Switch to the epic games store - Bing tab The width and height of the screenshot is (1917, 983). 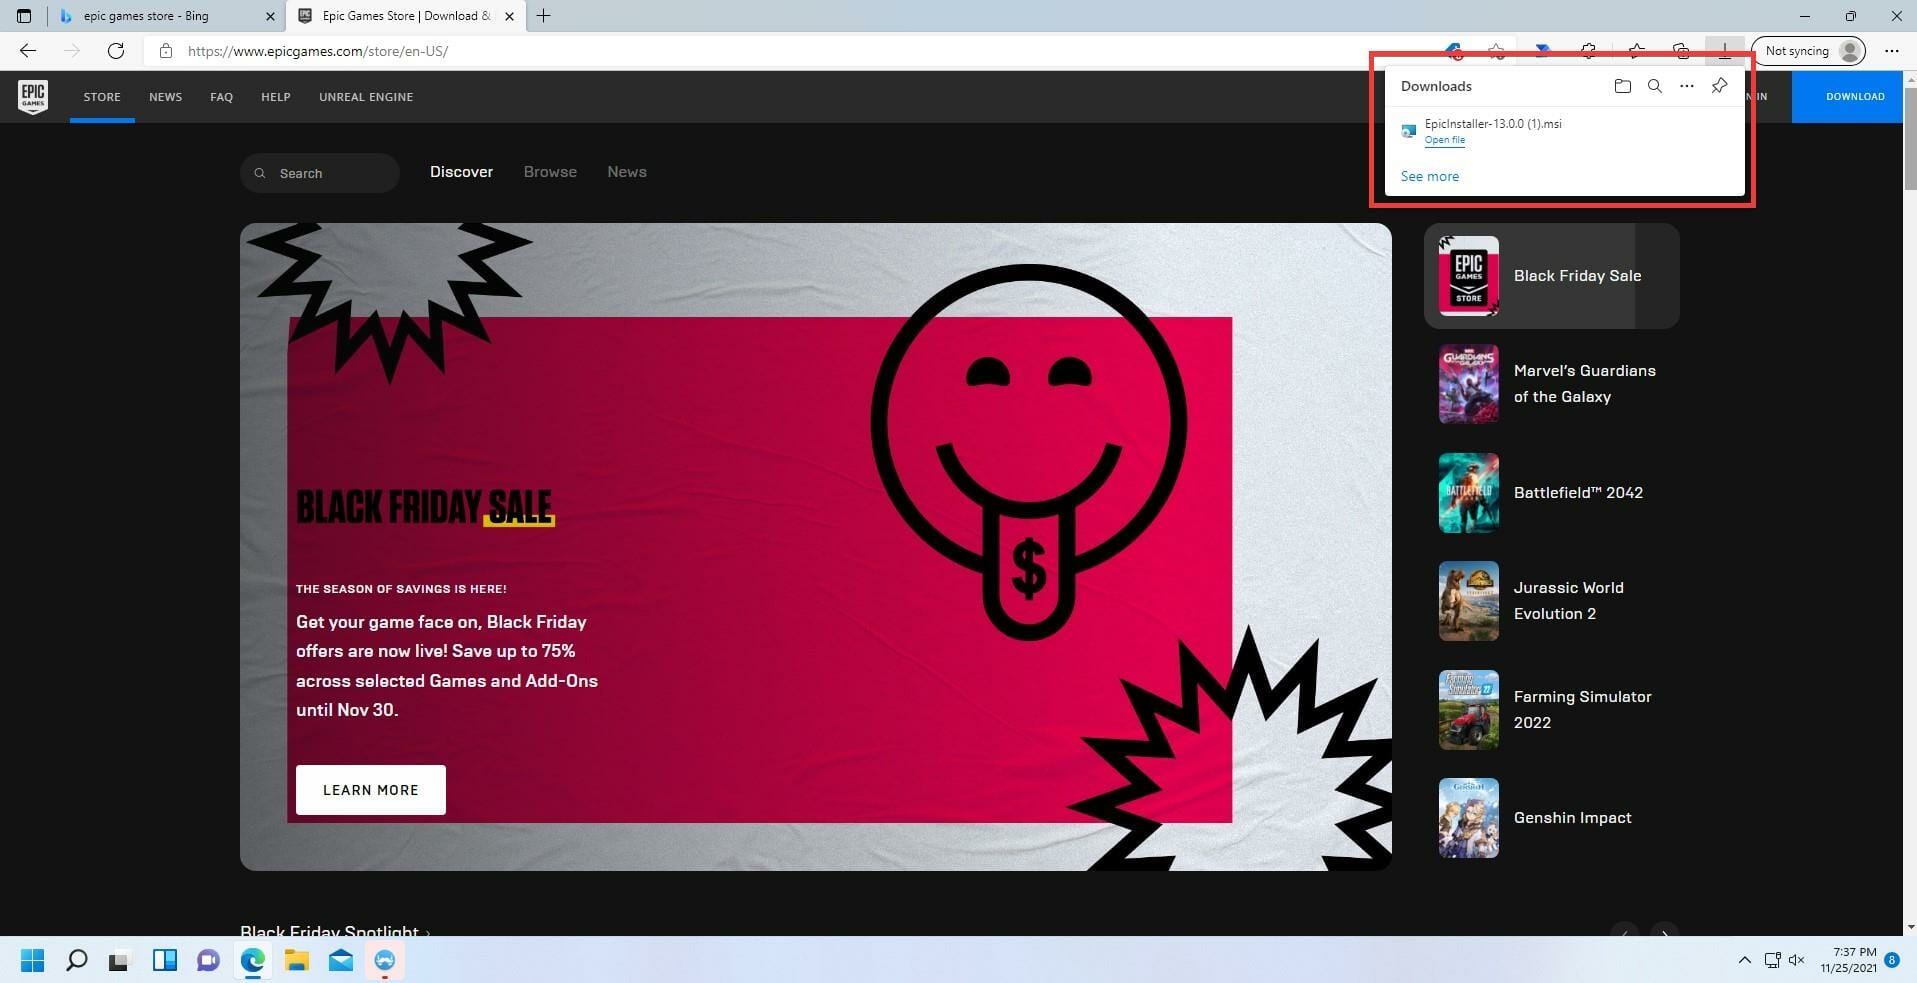pyautogui.click(x=166, y=16)
